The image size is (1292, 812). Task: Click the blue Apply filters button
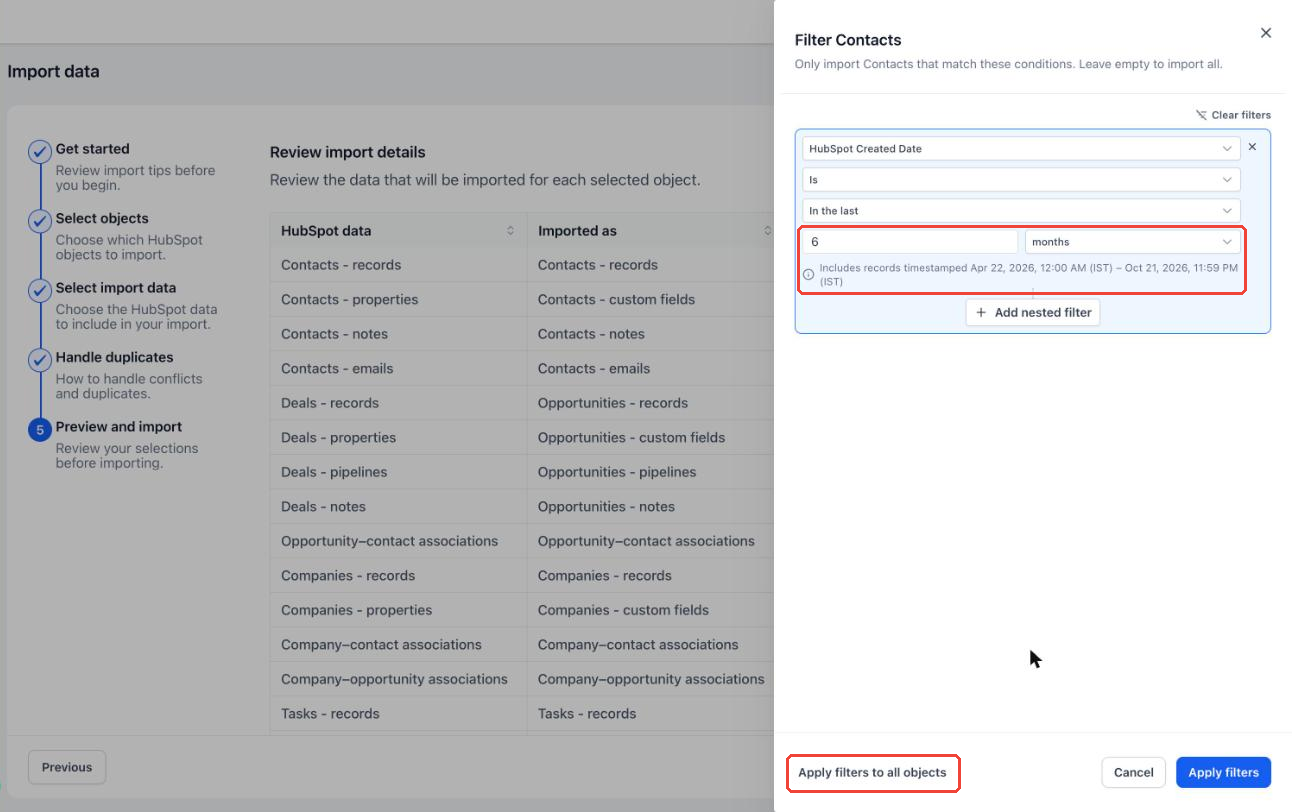click(1223, 772)
